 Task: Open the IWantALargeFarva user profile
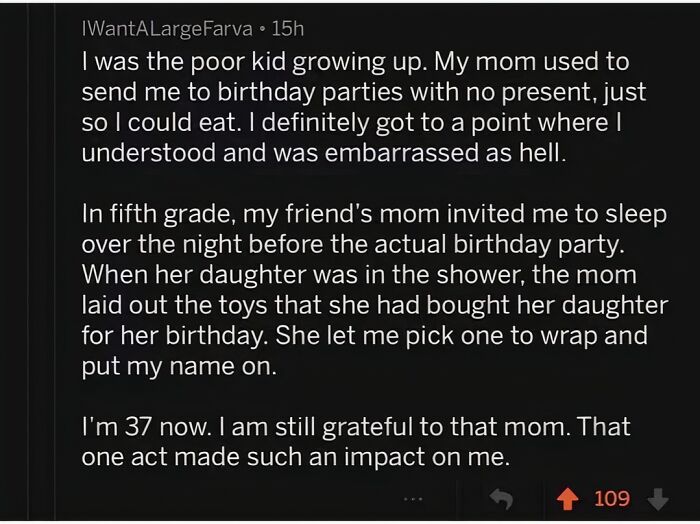tap(165, 29)
